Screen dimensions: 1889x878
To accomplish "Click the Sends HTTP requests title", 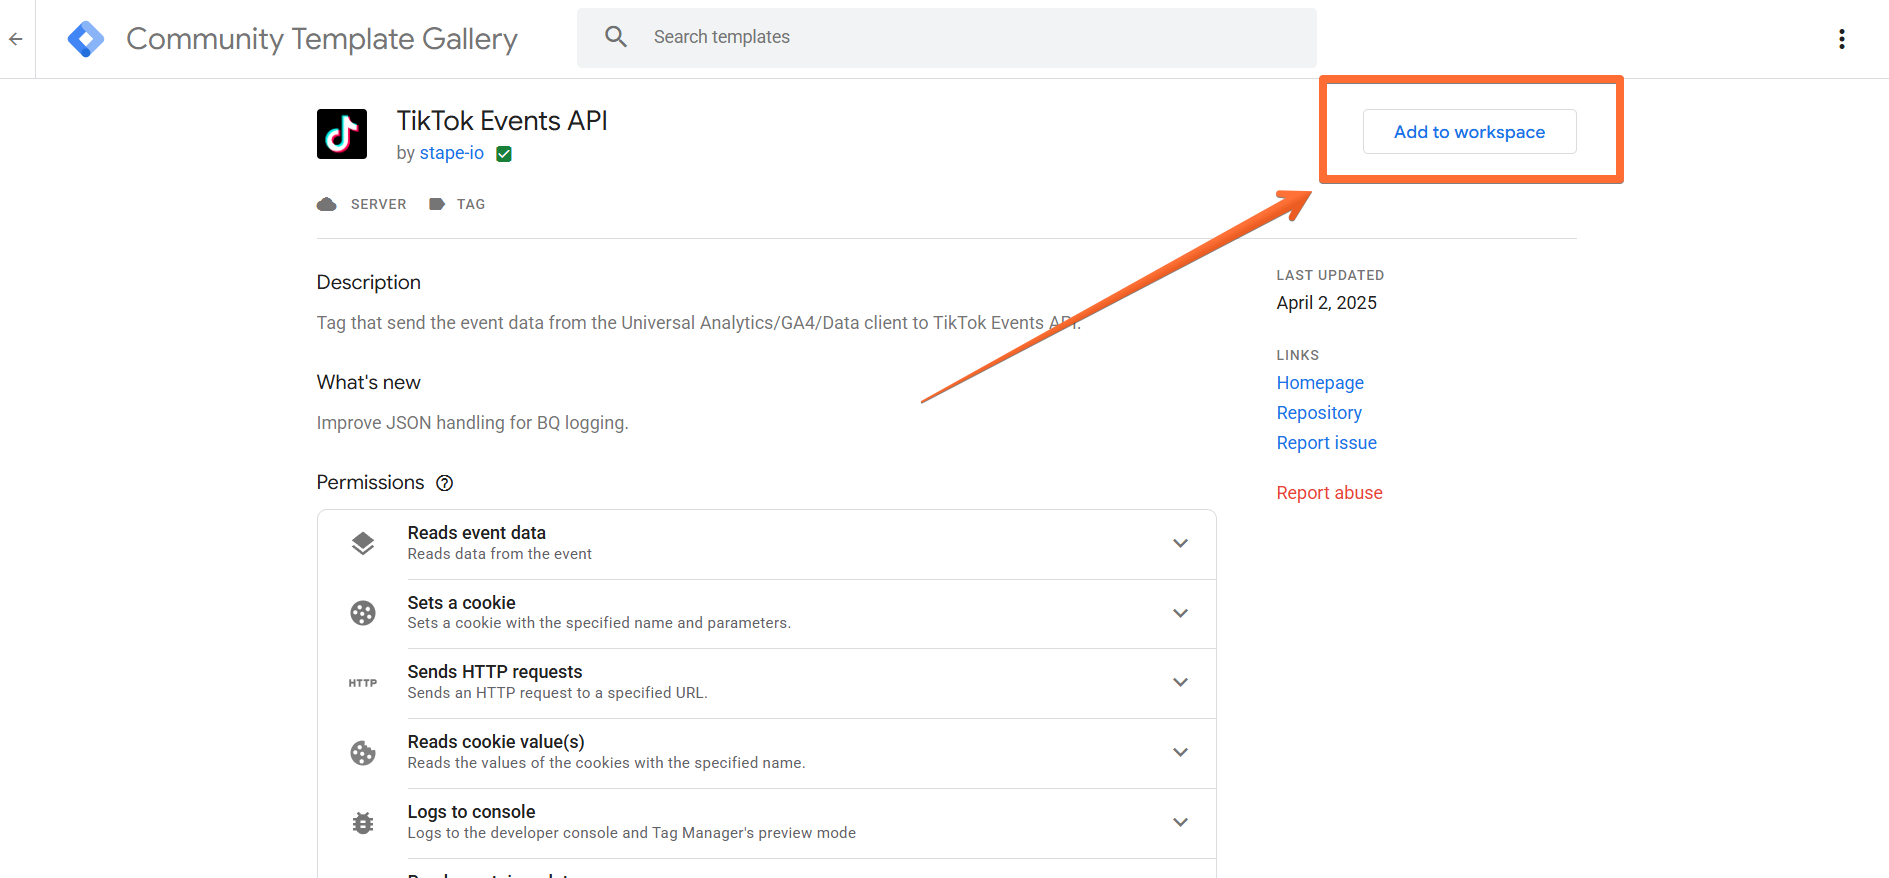I will 495,672.
